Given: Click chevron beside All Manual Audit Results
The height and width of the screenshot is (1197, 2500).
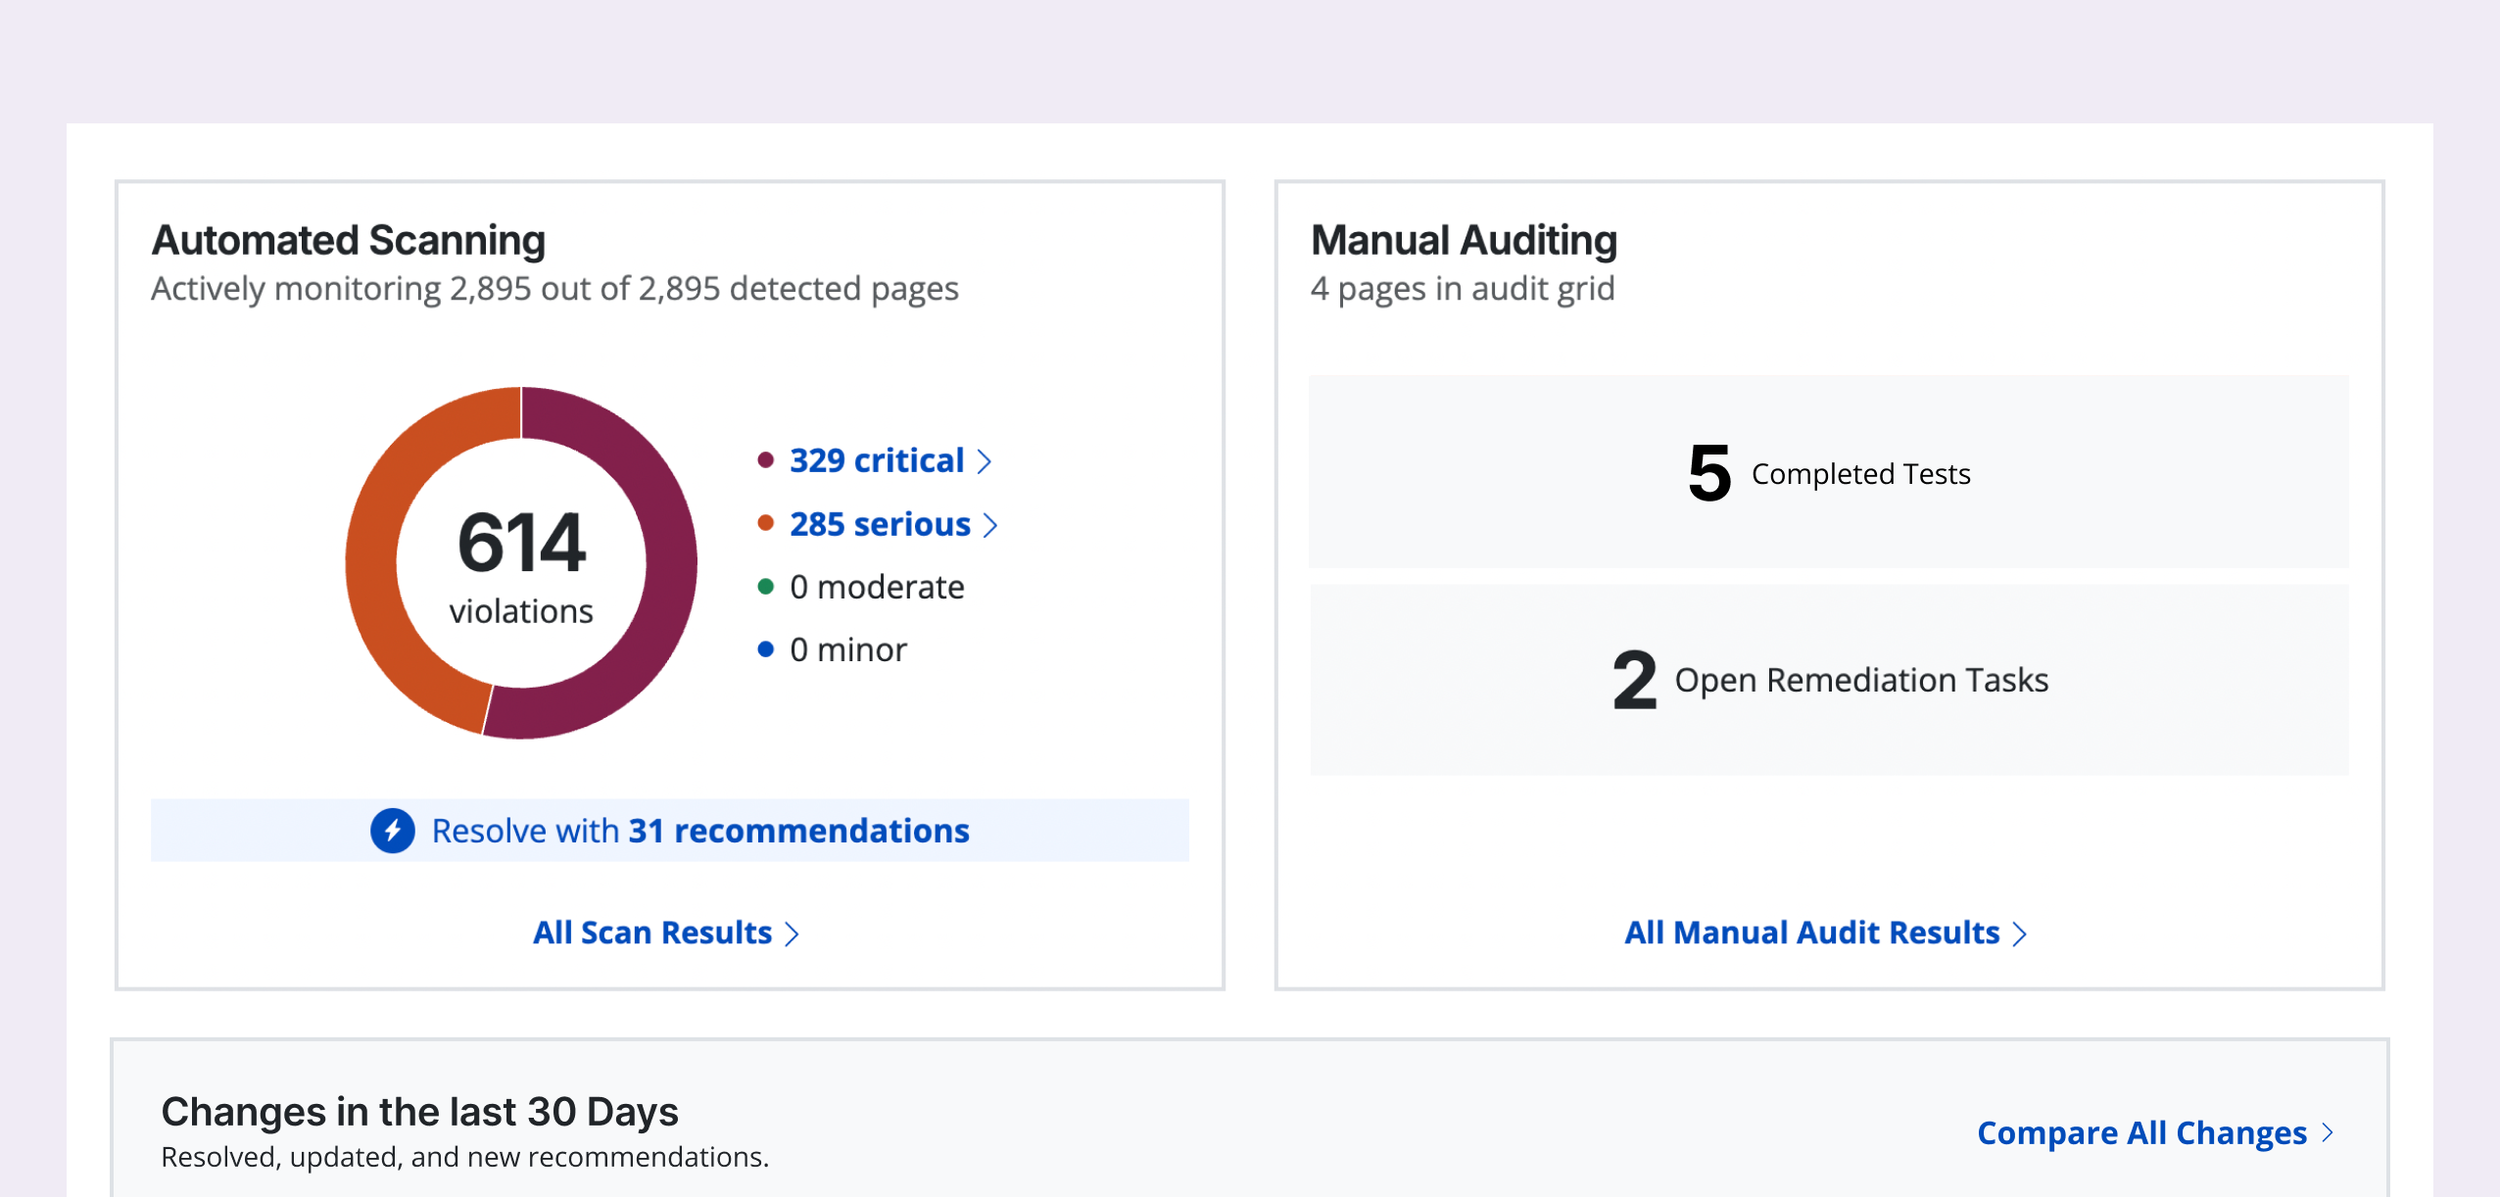Looking at the screenshot, I should pos(2020,933).
